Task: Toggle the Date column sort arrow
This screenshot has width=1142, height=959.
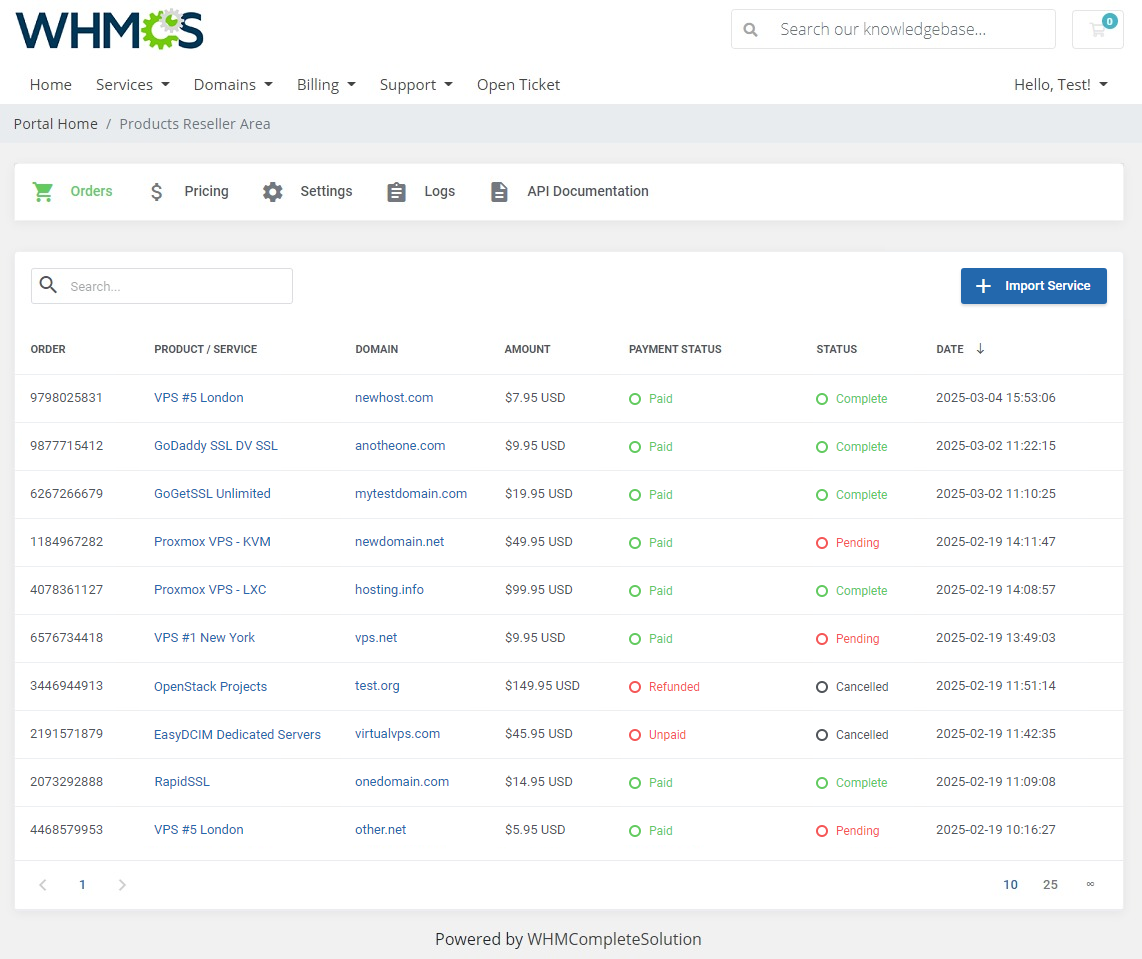Action: pyautogui.click(x=979, y=349)
